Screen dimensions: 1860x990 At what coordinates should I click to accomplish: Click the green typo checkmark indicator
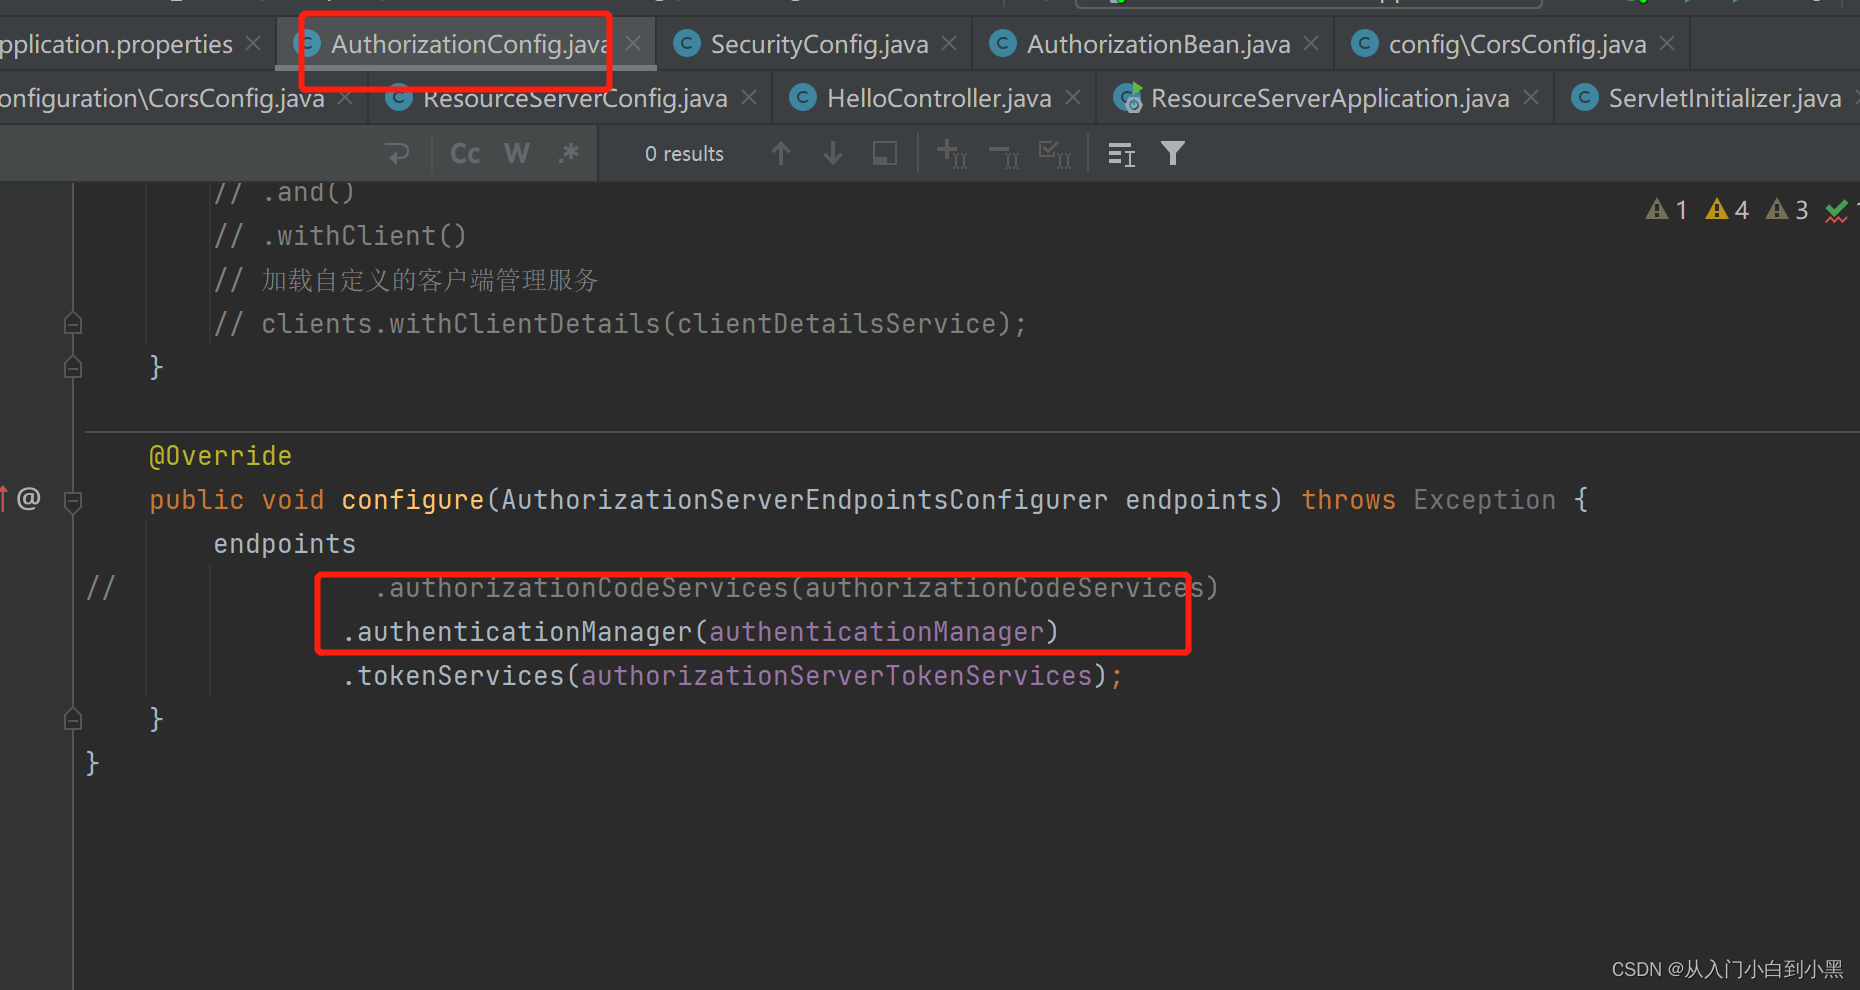[x=1837, y=210]
